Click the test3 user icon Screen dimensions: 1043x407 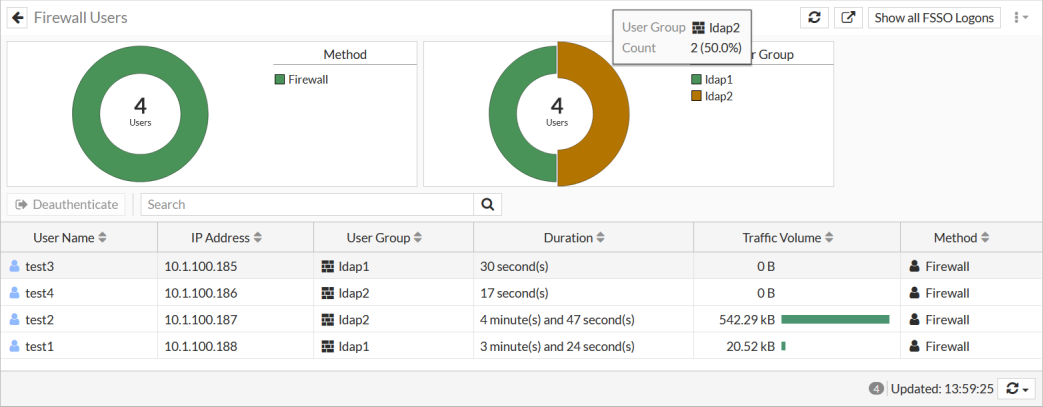pos(15,267)
